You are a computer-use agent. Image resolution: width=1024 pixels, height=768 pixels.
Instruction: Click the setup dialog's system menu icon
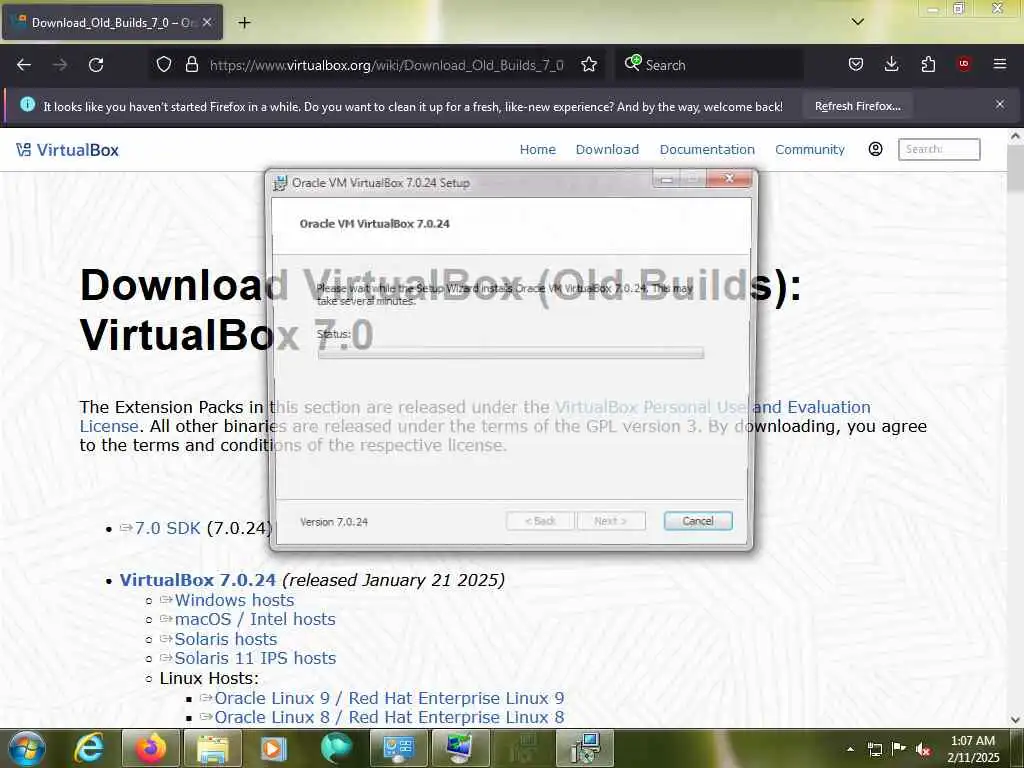280,183
